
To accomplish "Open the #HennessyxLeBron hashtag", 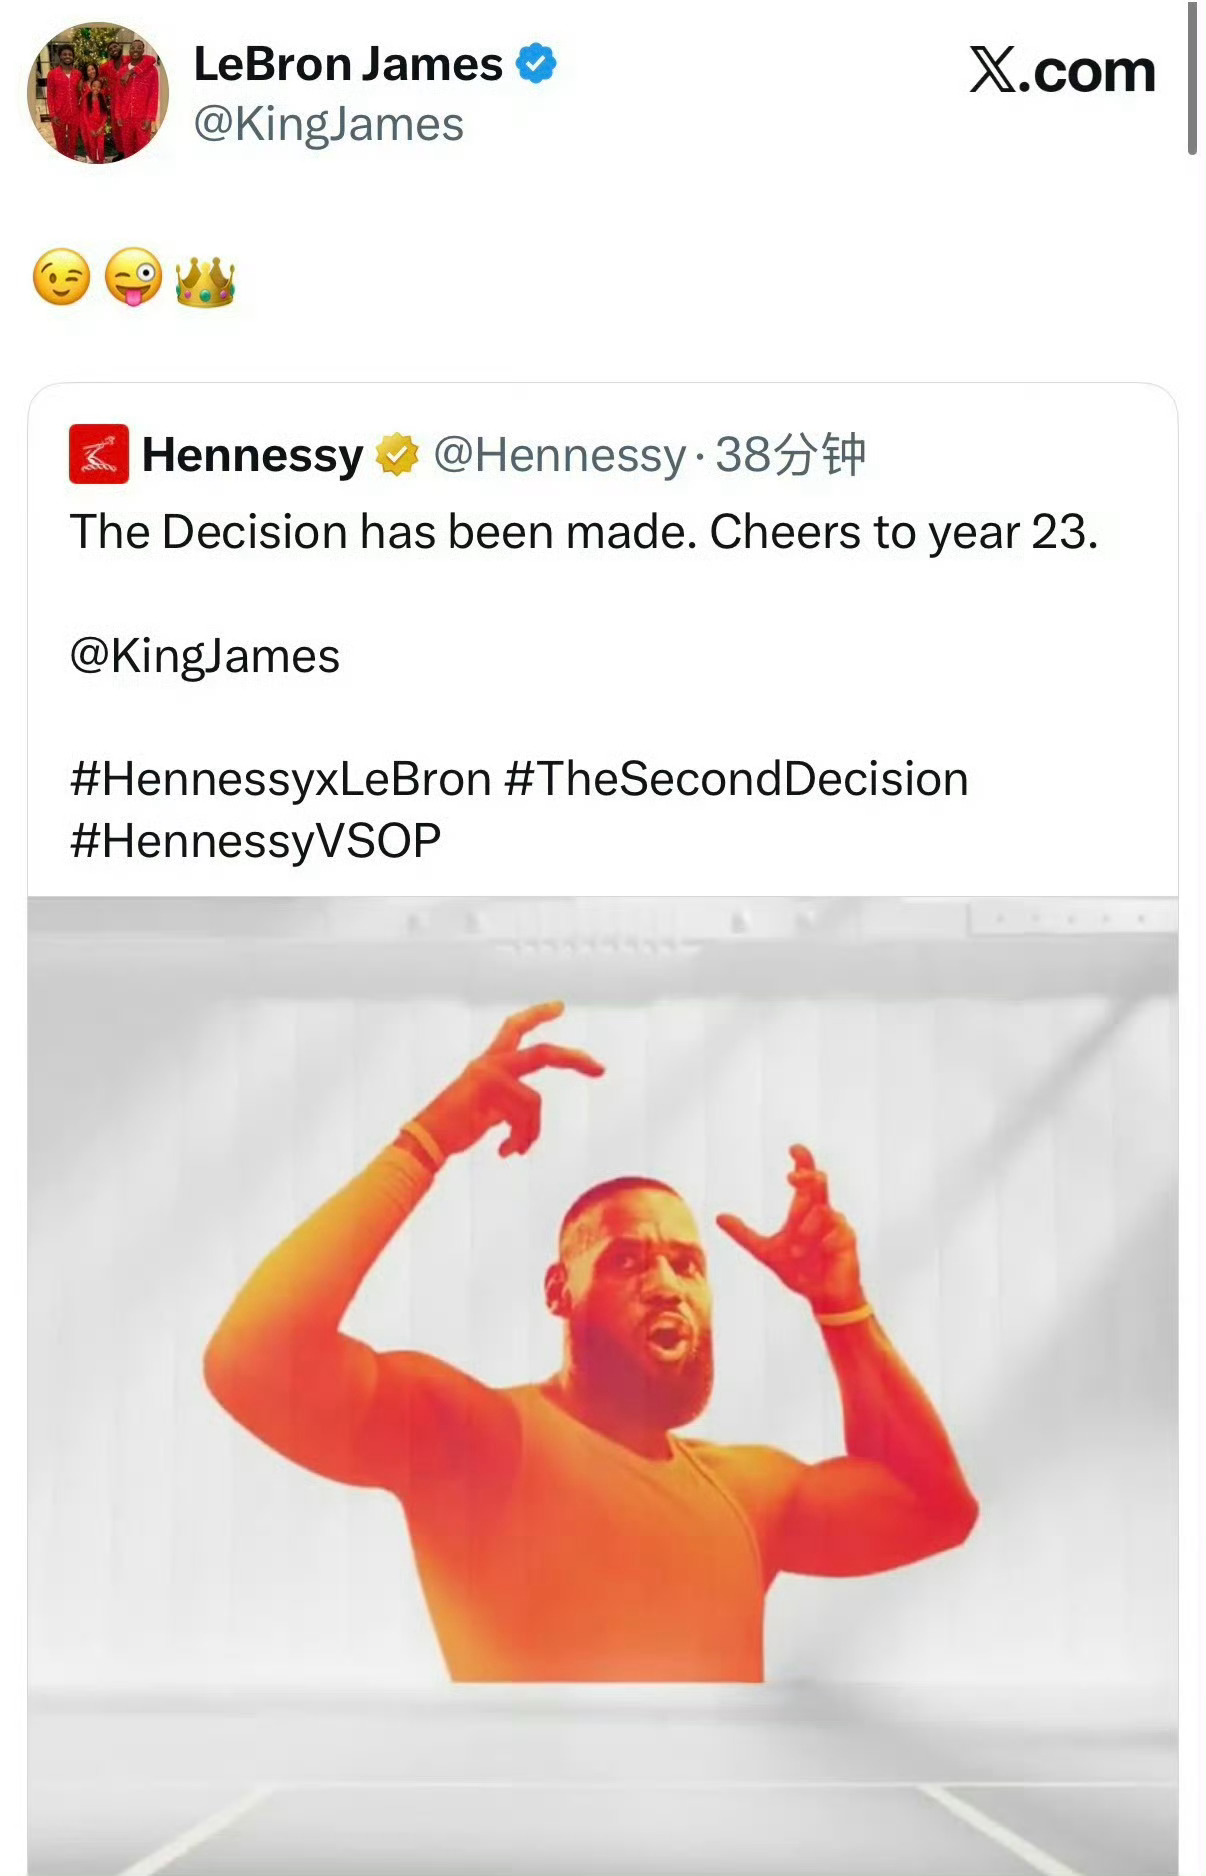I will point(281,779).
